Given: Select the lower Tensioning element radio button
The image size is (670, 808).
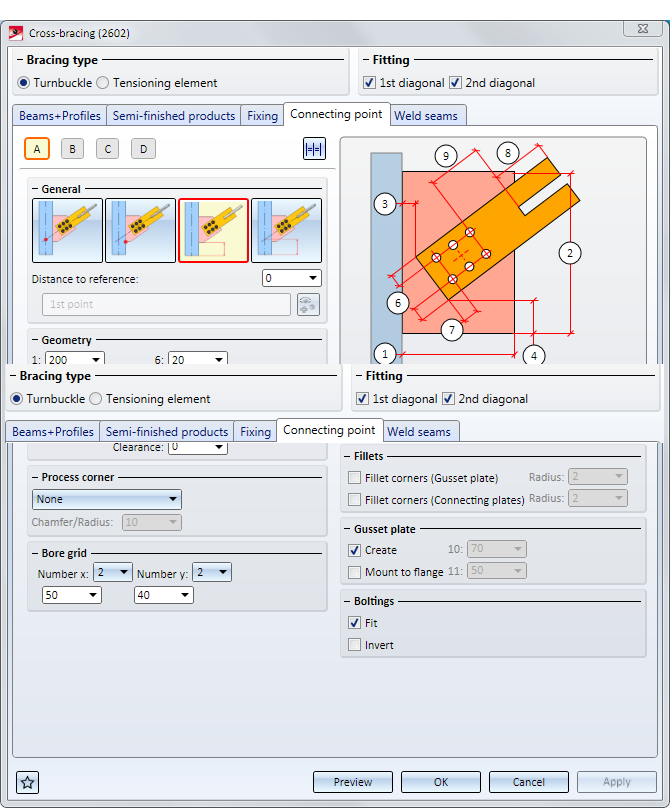Looking at the screenshot, I should pos(95,398).
